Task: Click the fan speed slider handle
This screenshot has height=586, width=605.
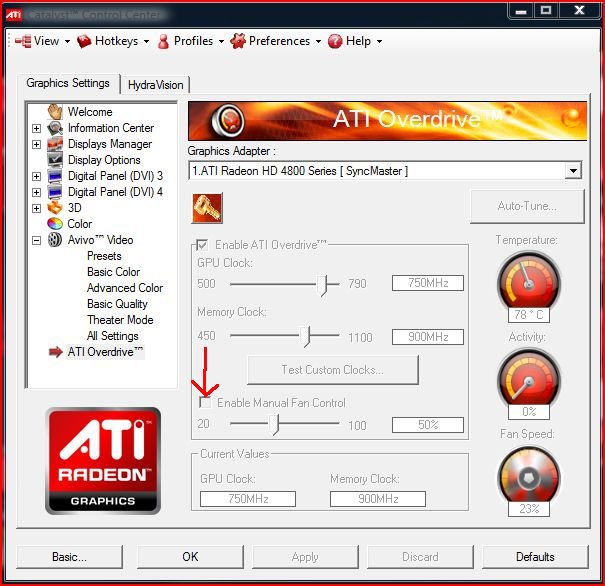Action: (274, 424)
